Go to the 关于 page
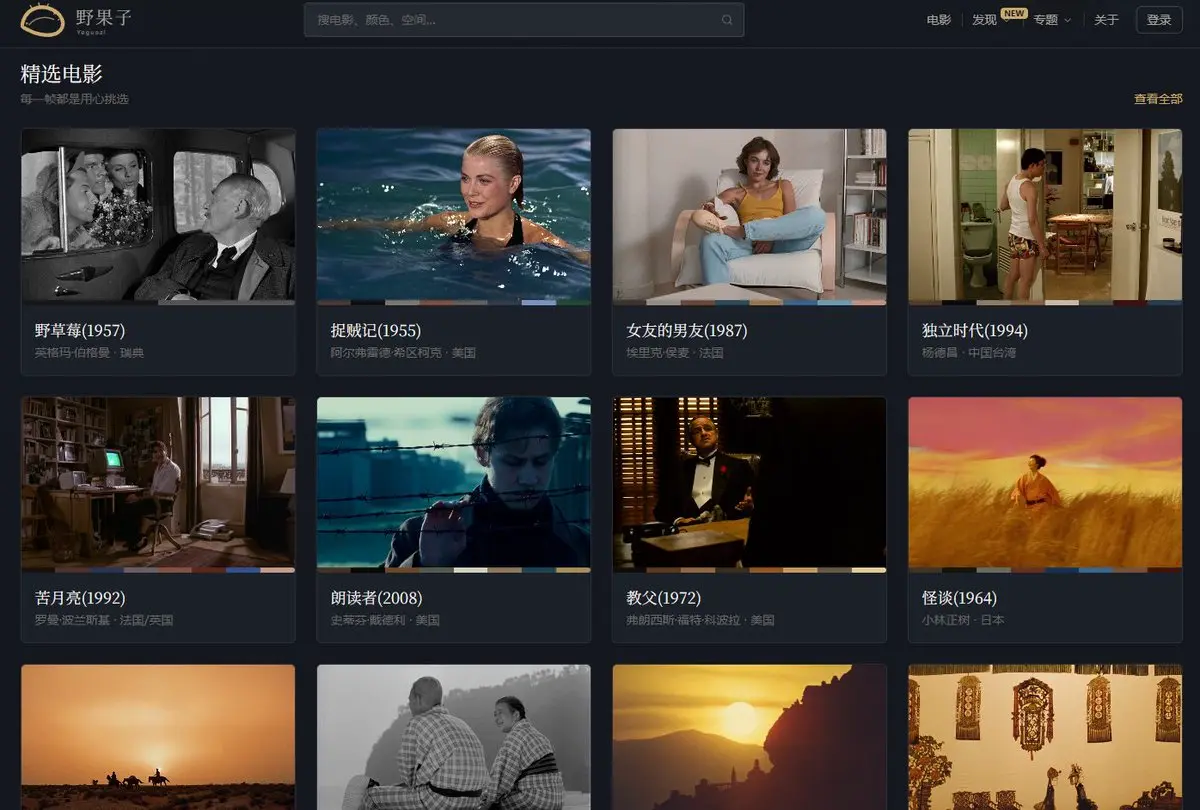This screenshot has width=1200, height=810. click(x=1106, y=20)
